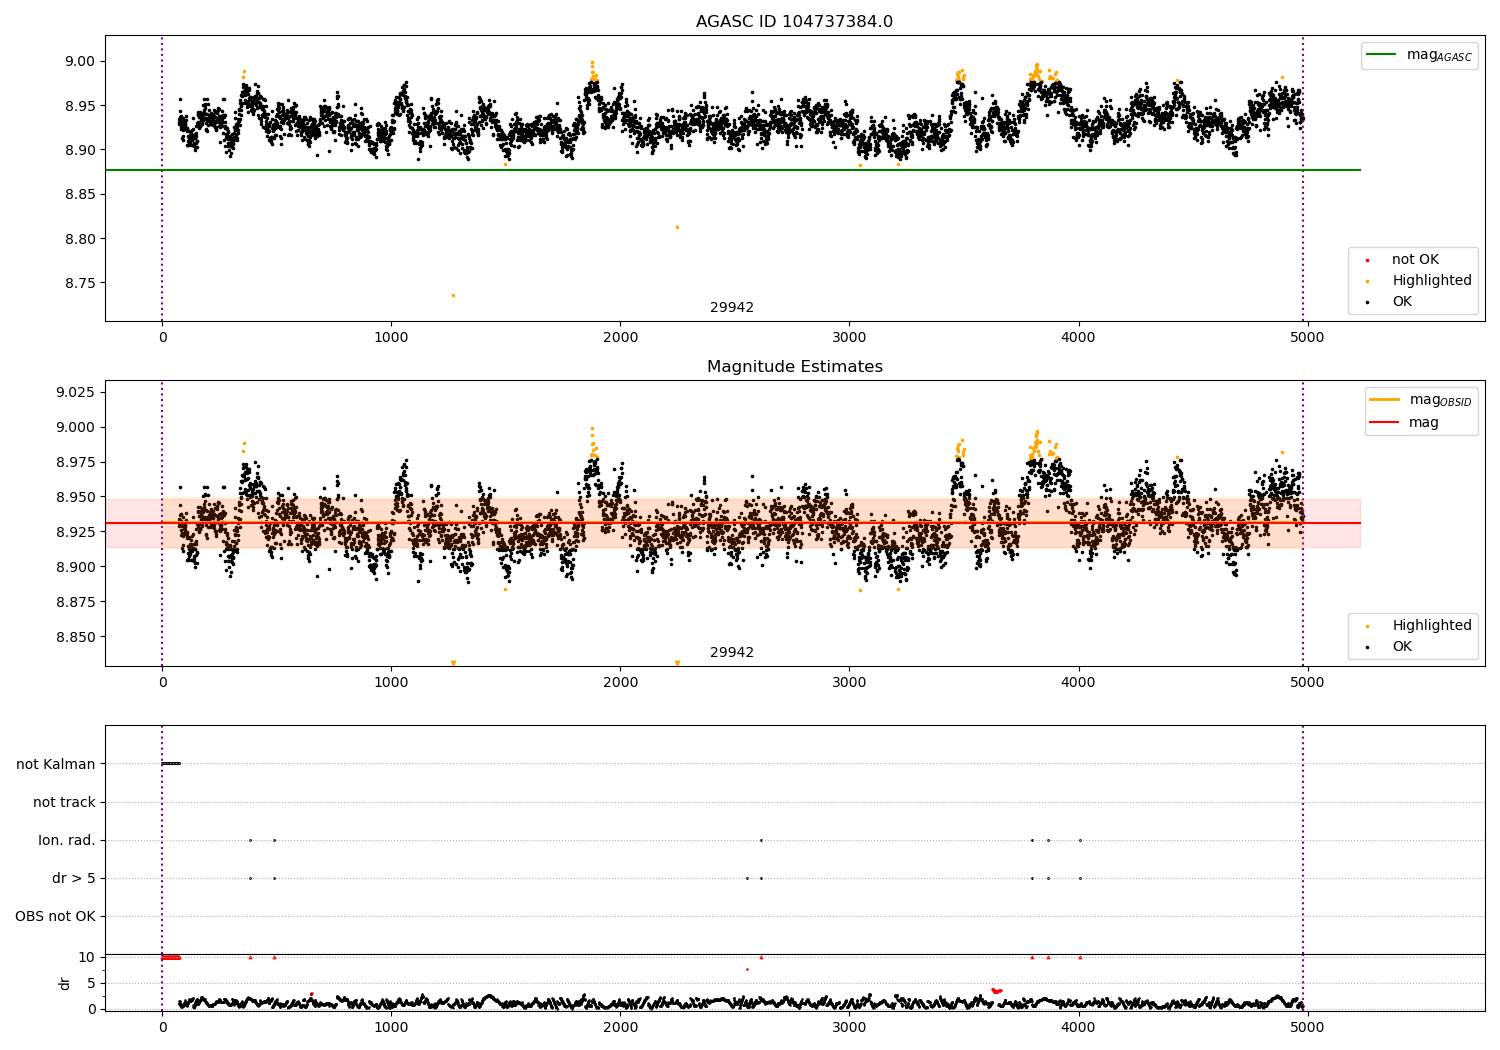Click the x-axis tick label '5000' of bottom plot

[x=1307, y=1027]
